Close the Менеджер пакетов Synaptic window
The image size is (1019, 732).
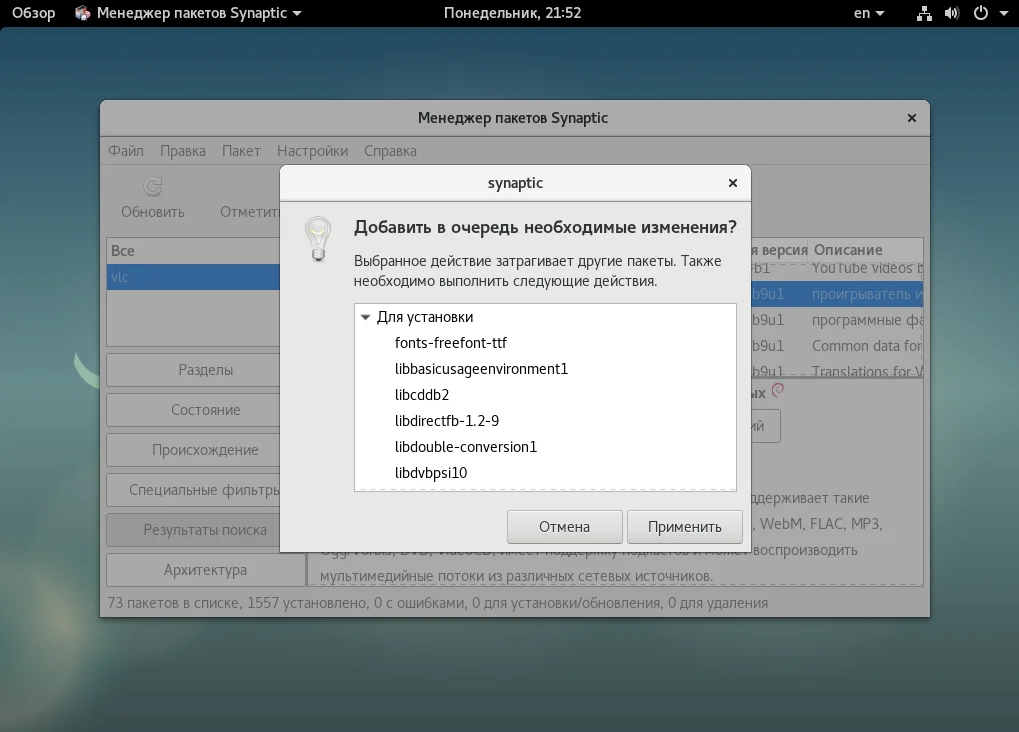(912, 118)
